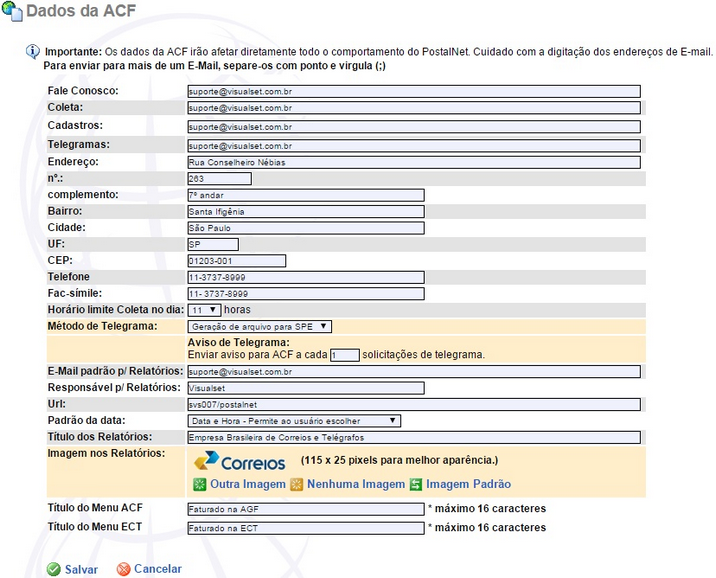
Task: Click the Título do Menu ECT field
Action: [306, 528]
